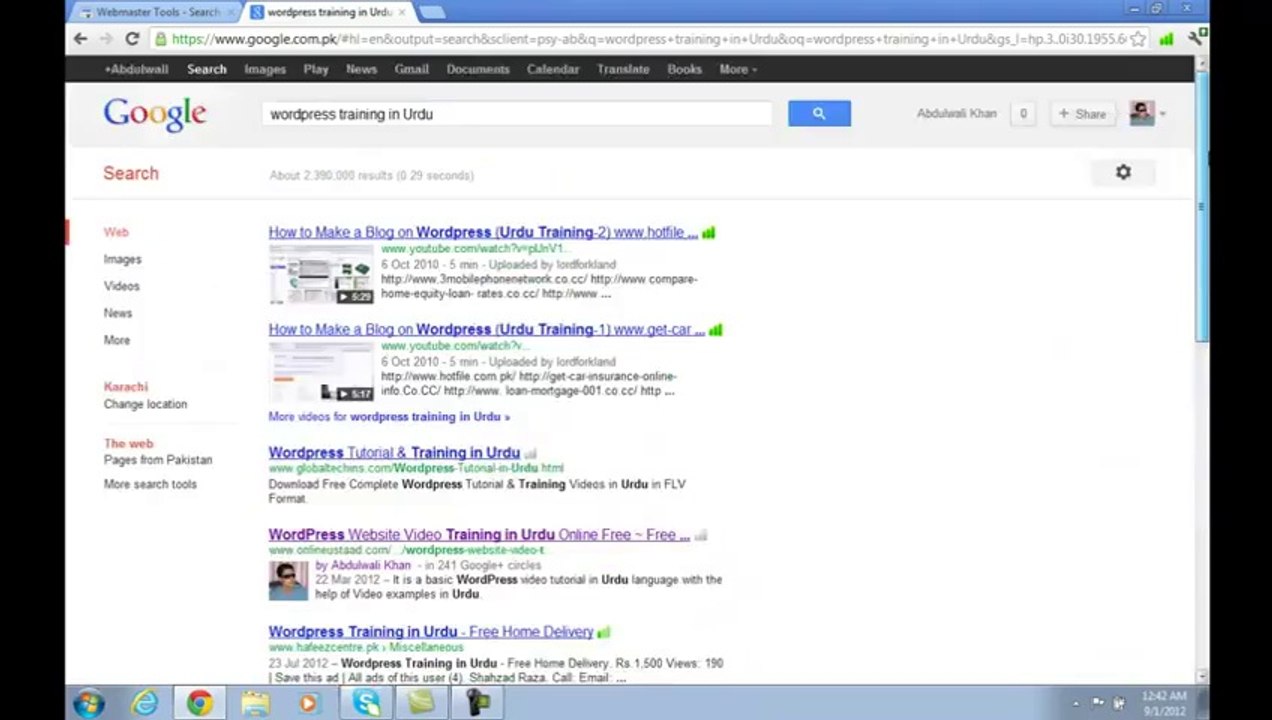Click by Abdulwali Khan author link
Image resolution: width=1272 pixels, height=720 pixels.
point(363,565)
